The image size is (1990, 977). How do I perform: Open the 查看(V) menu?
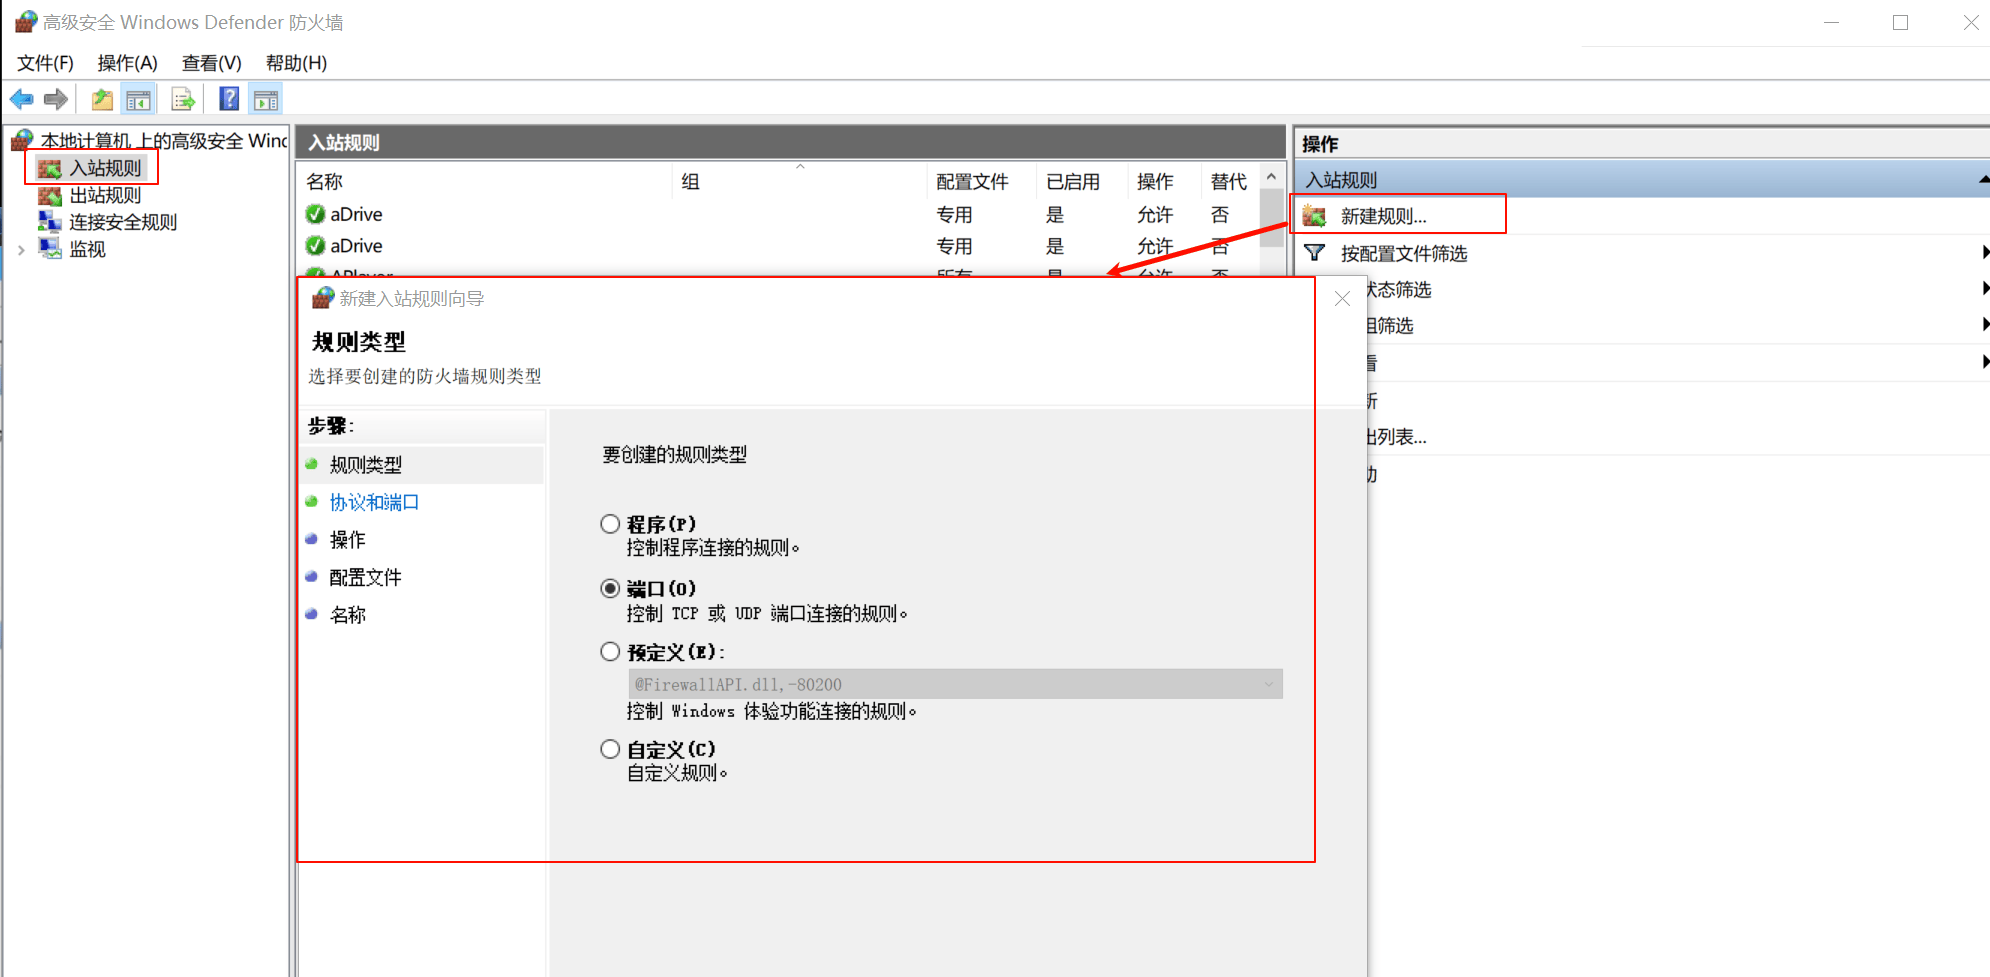point(211,63)
